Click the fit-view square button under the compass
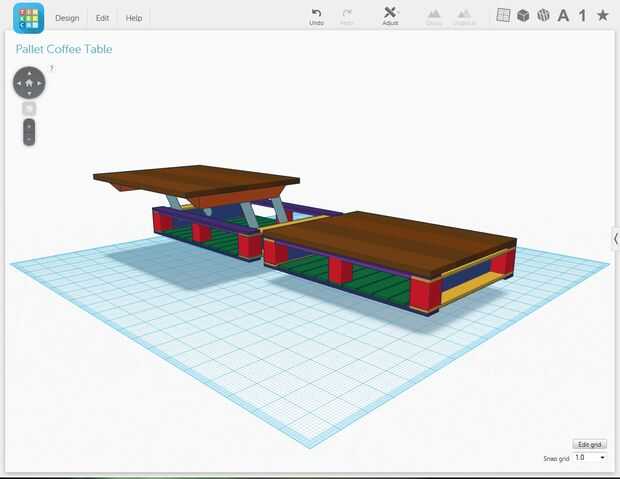This screenshot has height=479, width=620. pos(29,108)
